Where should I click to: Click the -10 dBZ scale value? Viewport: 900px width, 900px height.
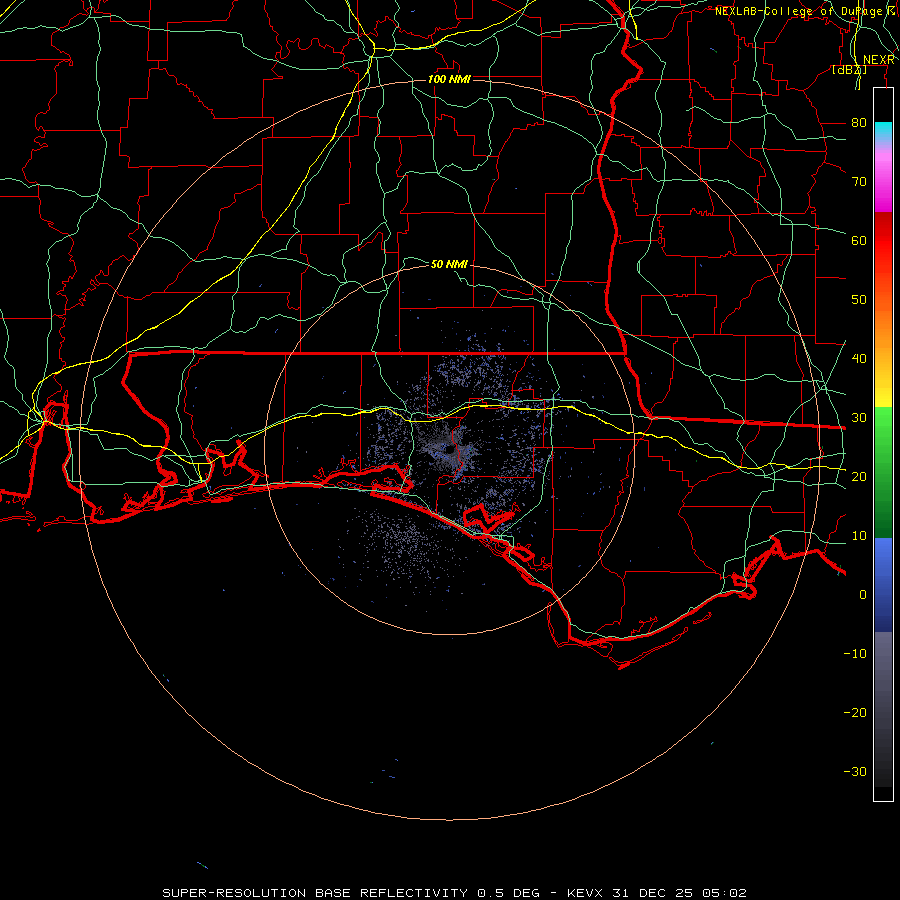[x=855, y=654]
